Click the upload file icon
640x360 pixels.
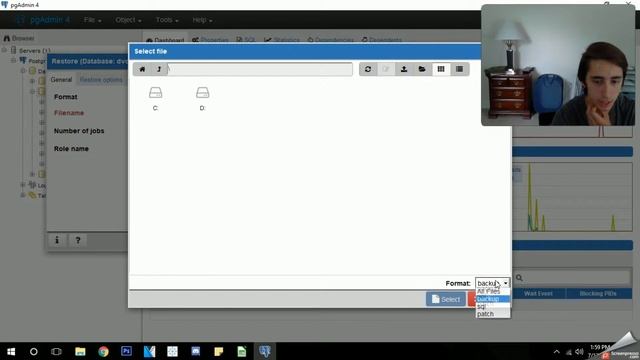pos(404,69)
